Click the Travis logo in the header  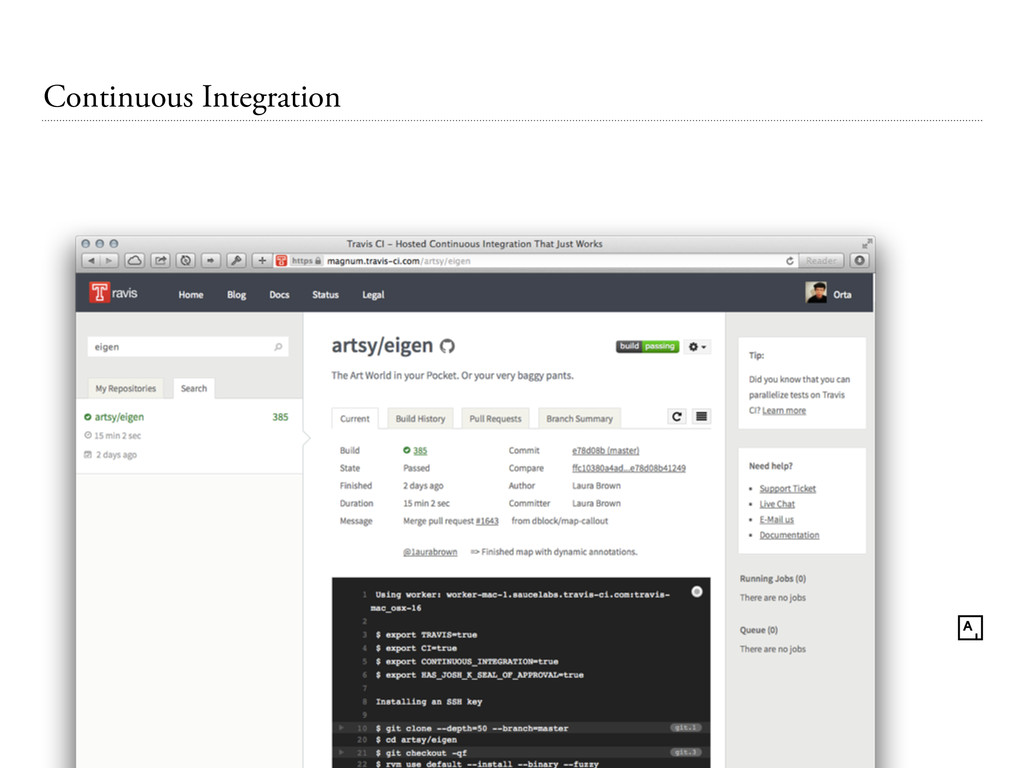[114, 293]
